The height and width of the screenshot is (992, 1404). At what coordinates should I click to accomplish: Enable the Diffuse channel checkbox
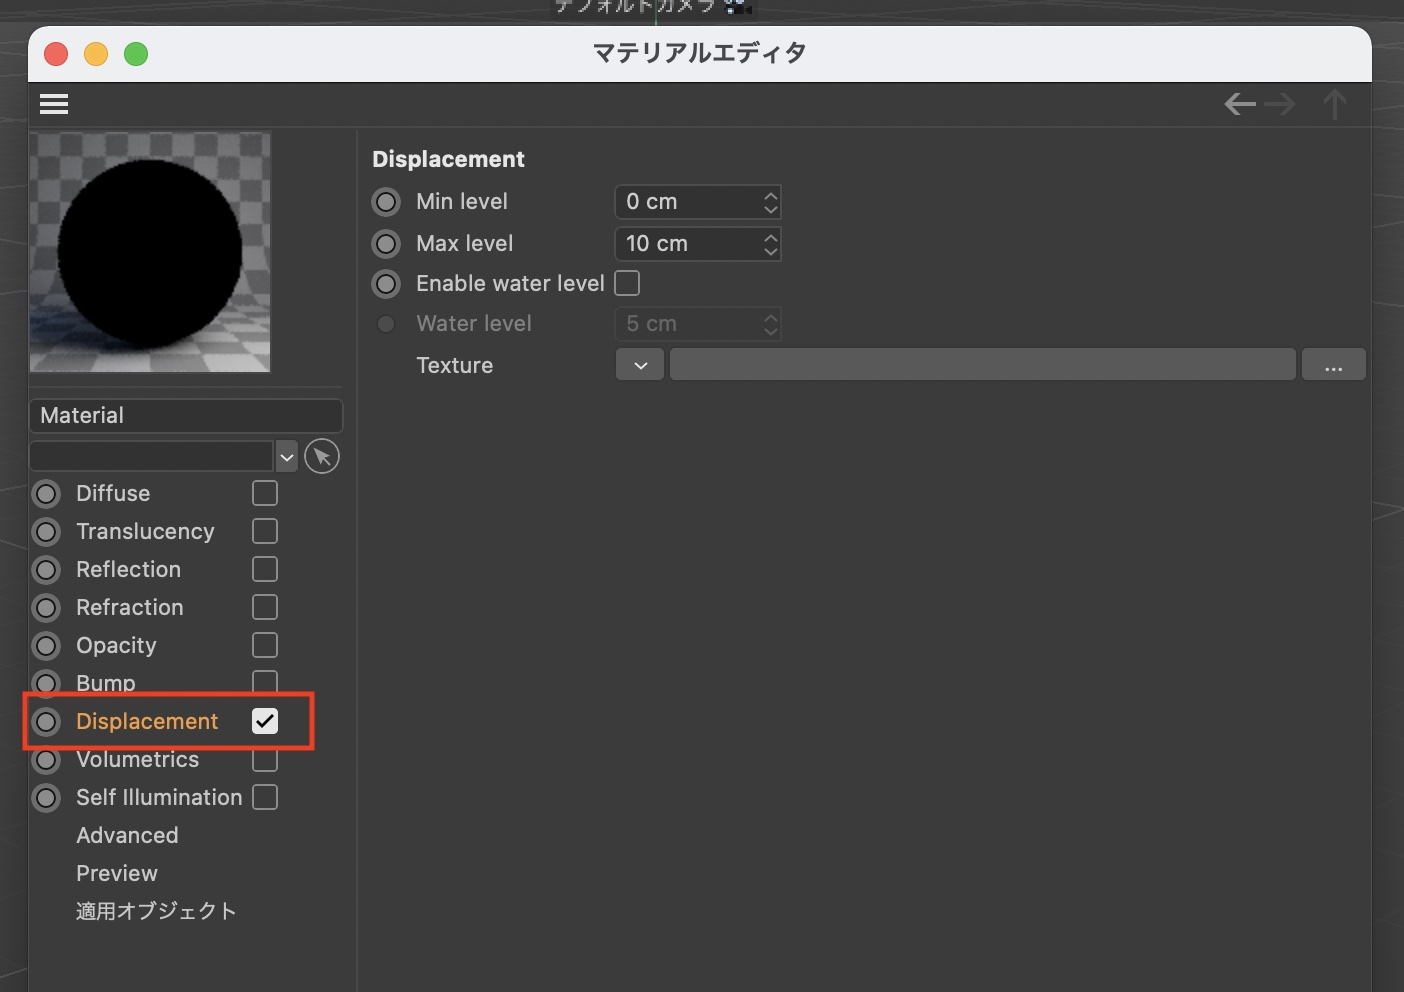pos(265,493)
